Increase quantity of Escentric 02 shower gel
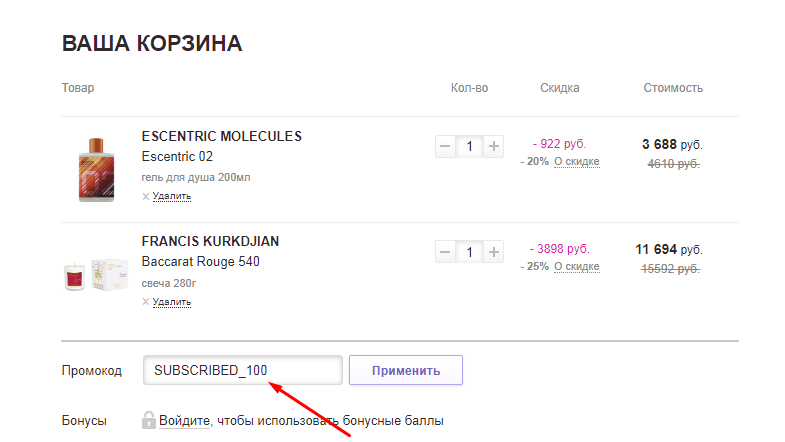Screen dimensions: 785x442 [x=494, y=147]
